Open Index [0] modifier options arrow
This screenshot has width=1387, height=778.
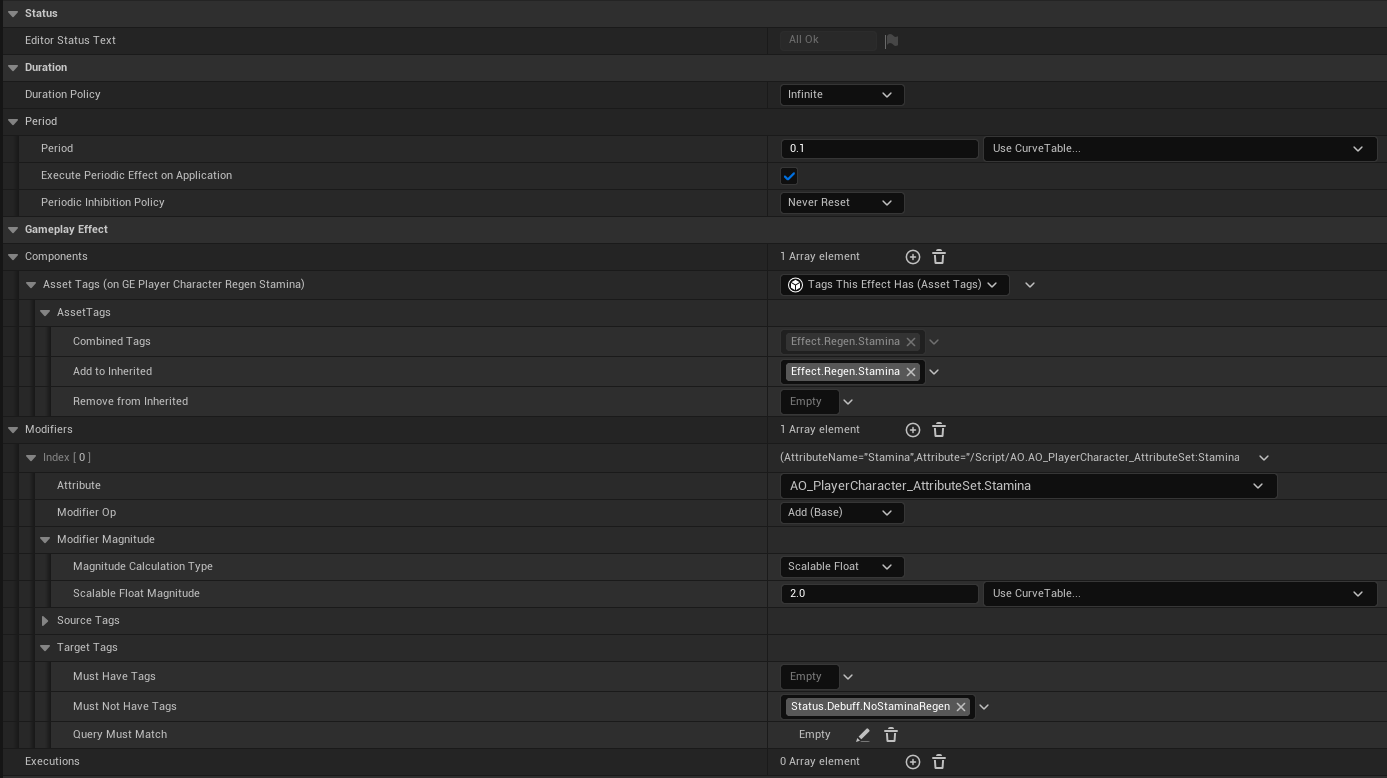pyautogui.click(x=1264, y=458)
